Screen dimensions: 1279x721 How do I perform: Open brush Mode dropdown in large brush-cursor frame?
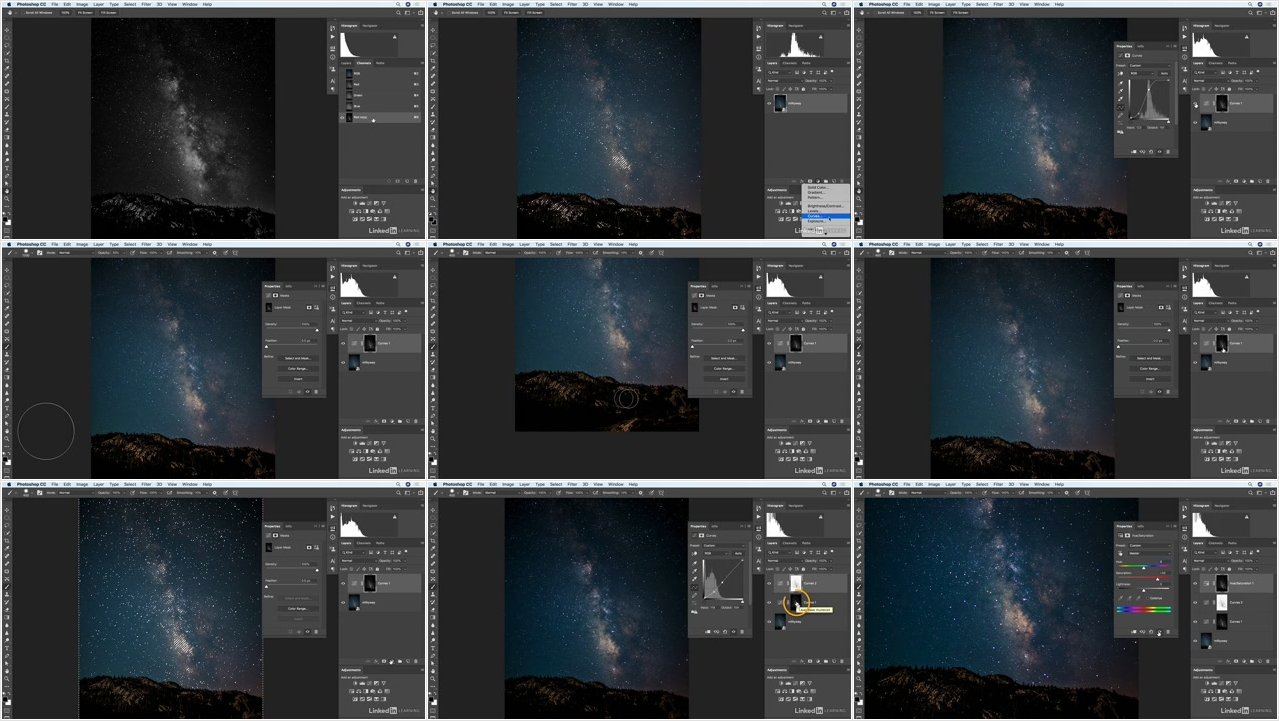75,253
